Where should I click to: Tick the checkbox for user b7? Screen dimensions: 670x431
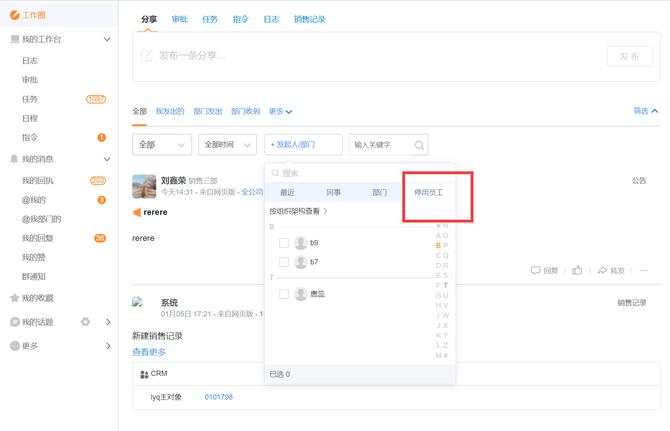pos(284,262)
